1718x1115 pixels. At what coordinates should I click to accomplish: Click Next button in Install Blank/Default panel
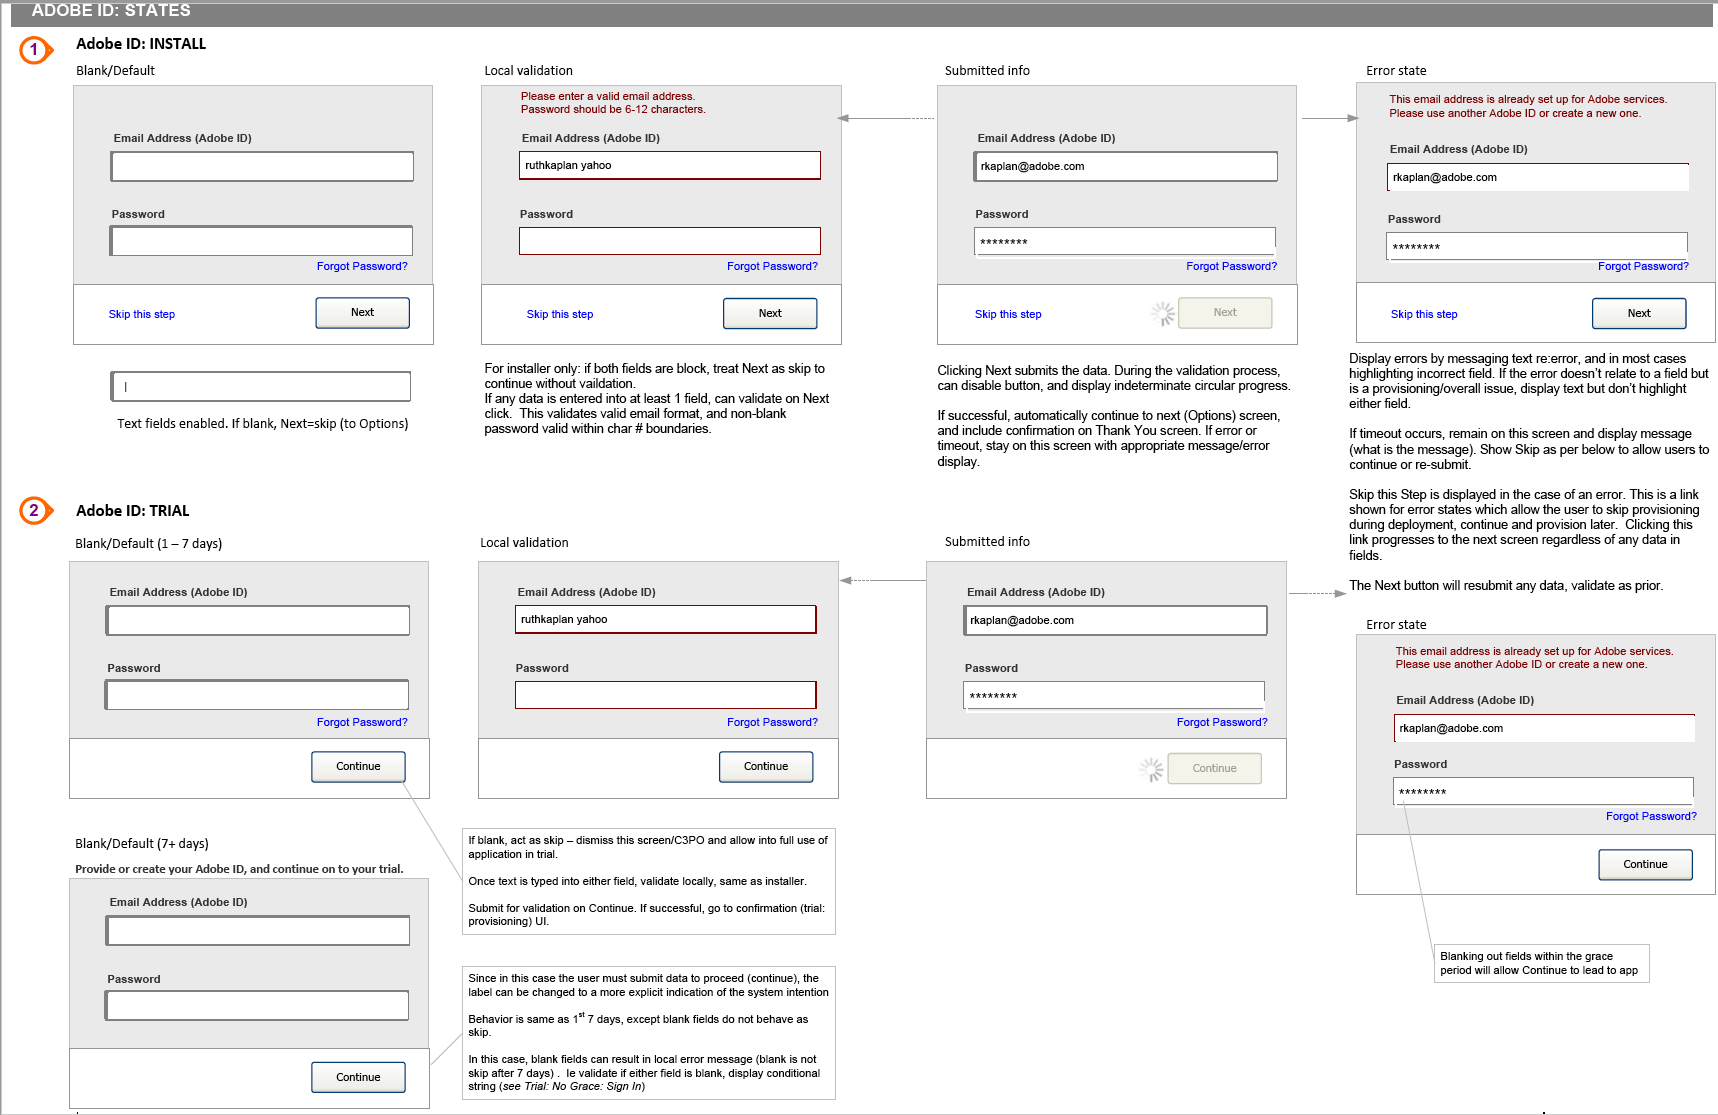pyautogui.click(x=362, y=312)
